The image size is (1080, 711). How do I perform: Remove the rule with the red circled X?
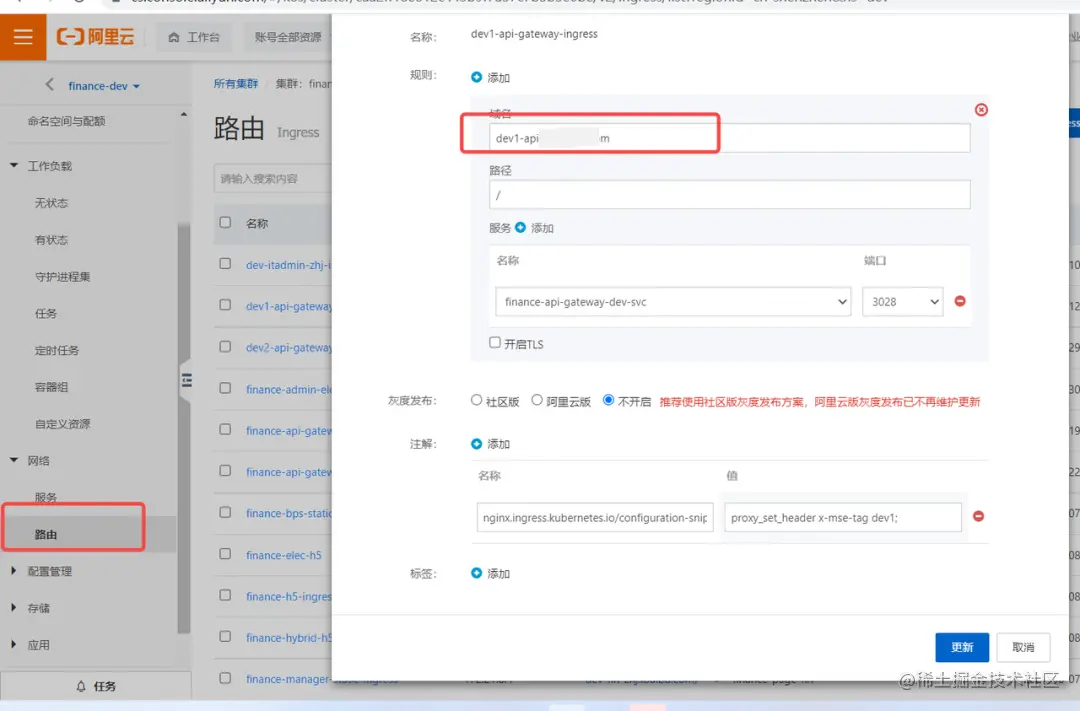click(x=981, y=110)
